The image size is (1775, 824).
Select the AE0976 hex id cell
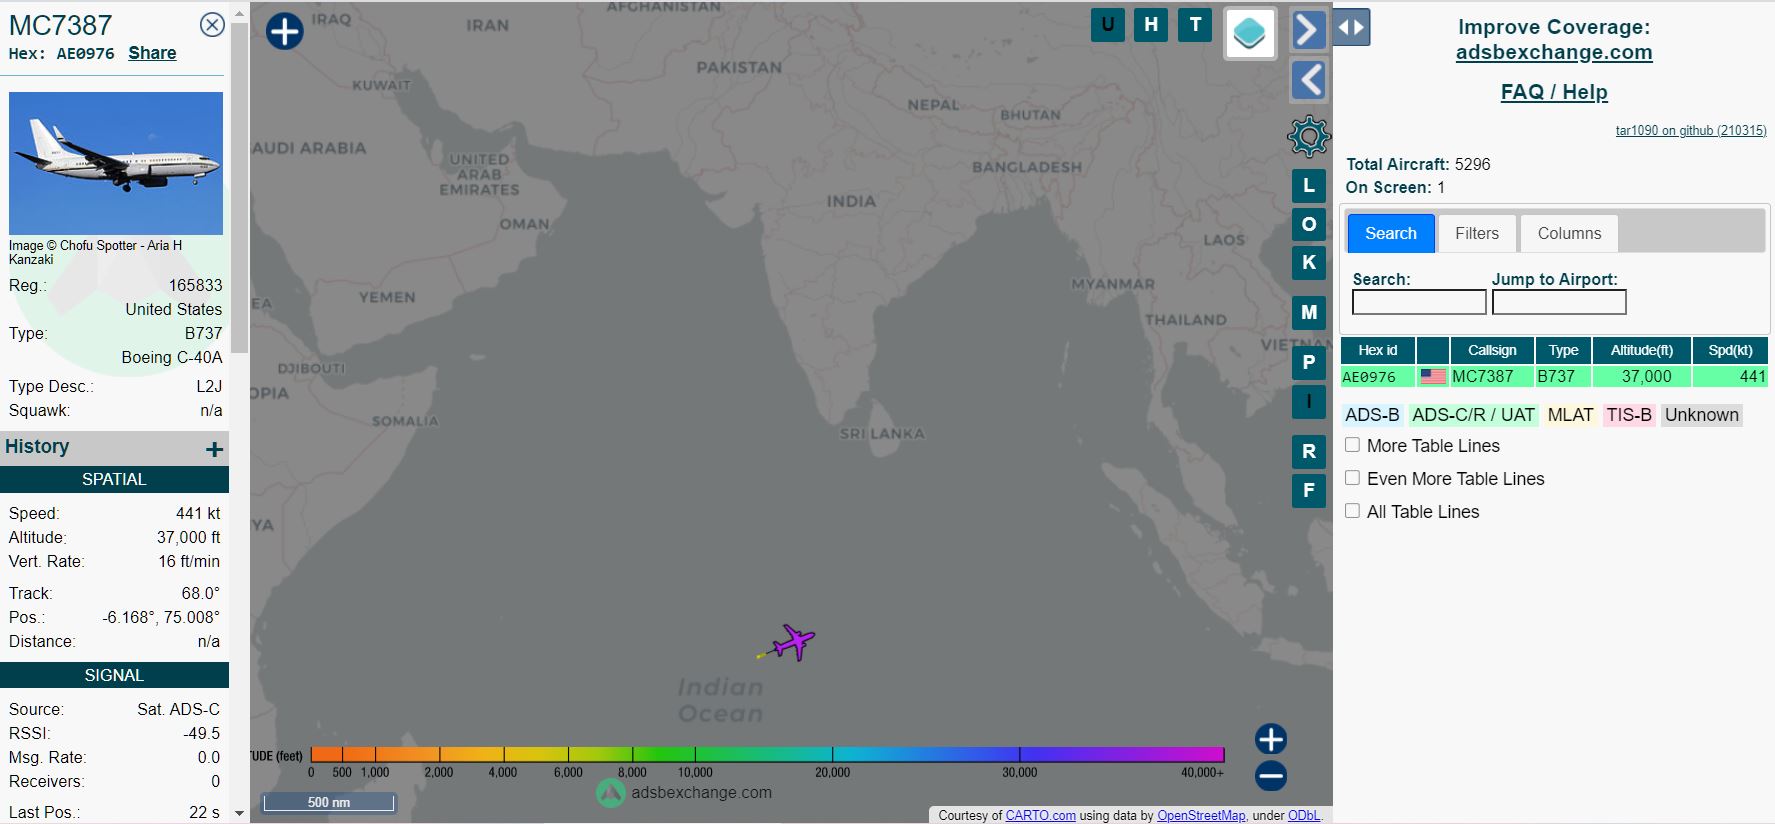click(1377, 377)
